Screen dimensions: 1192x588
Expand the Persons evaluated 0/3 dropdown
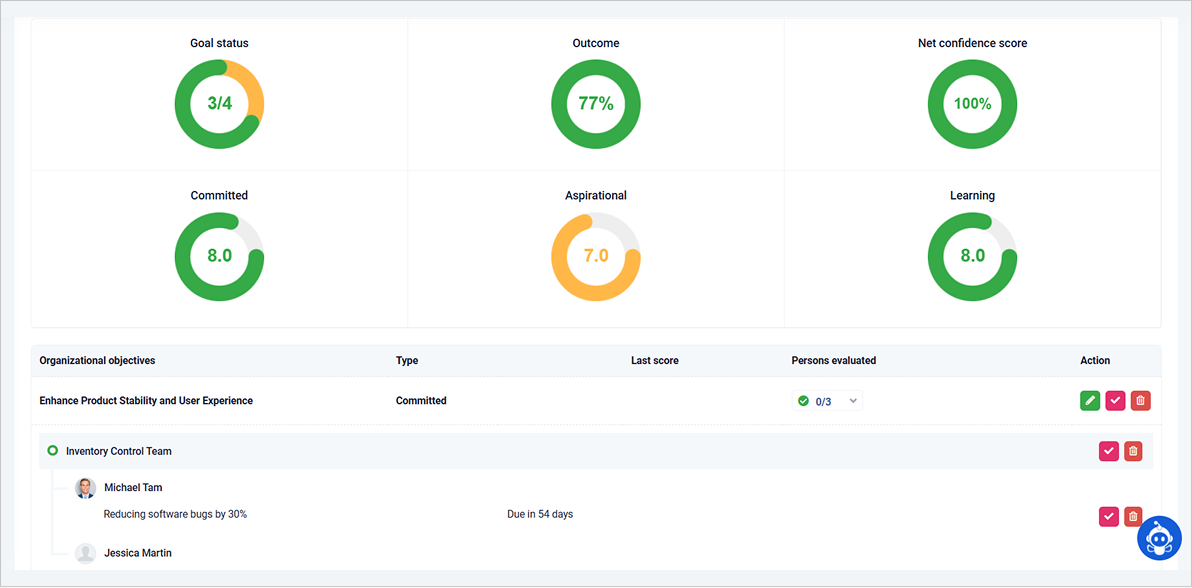pyautogui.click(x=854, y=400)
